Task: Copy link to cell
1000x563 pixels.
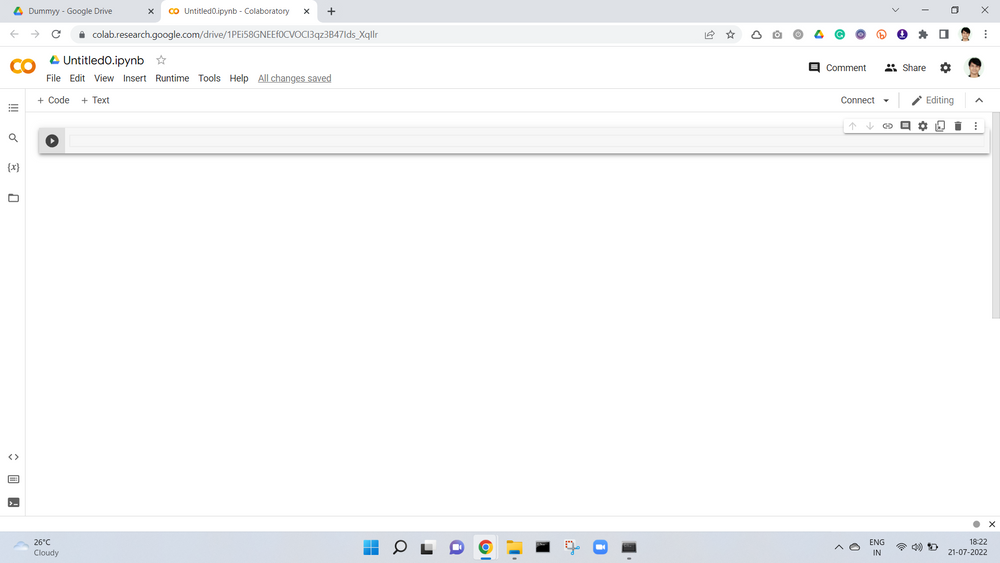Action: pyautogui.click(x=888, y=126)
